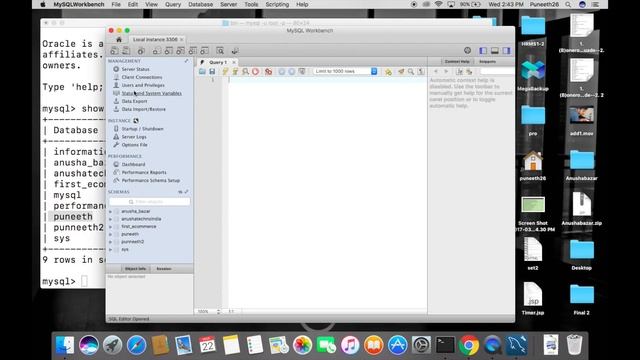Go back in context help navigation
The width and height of the screenshot is (640, 360).
coord(436,71)
